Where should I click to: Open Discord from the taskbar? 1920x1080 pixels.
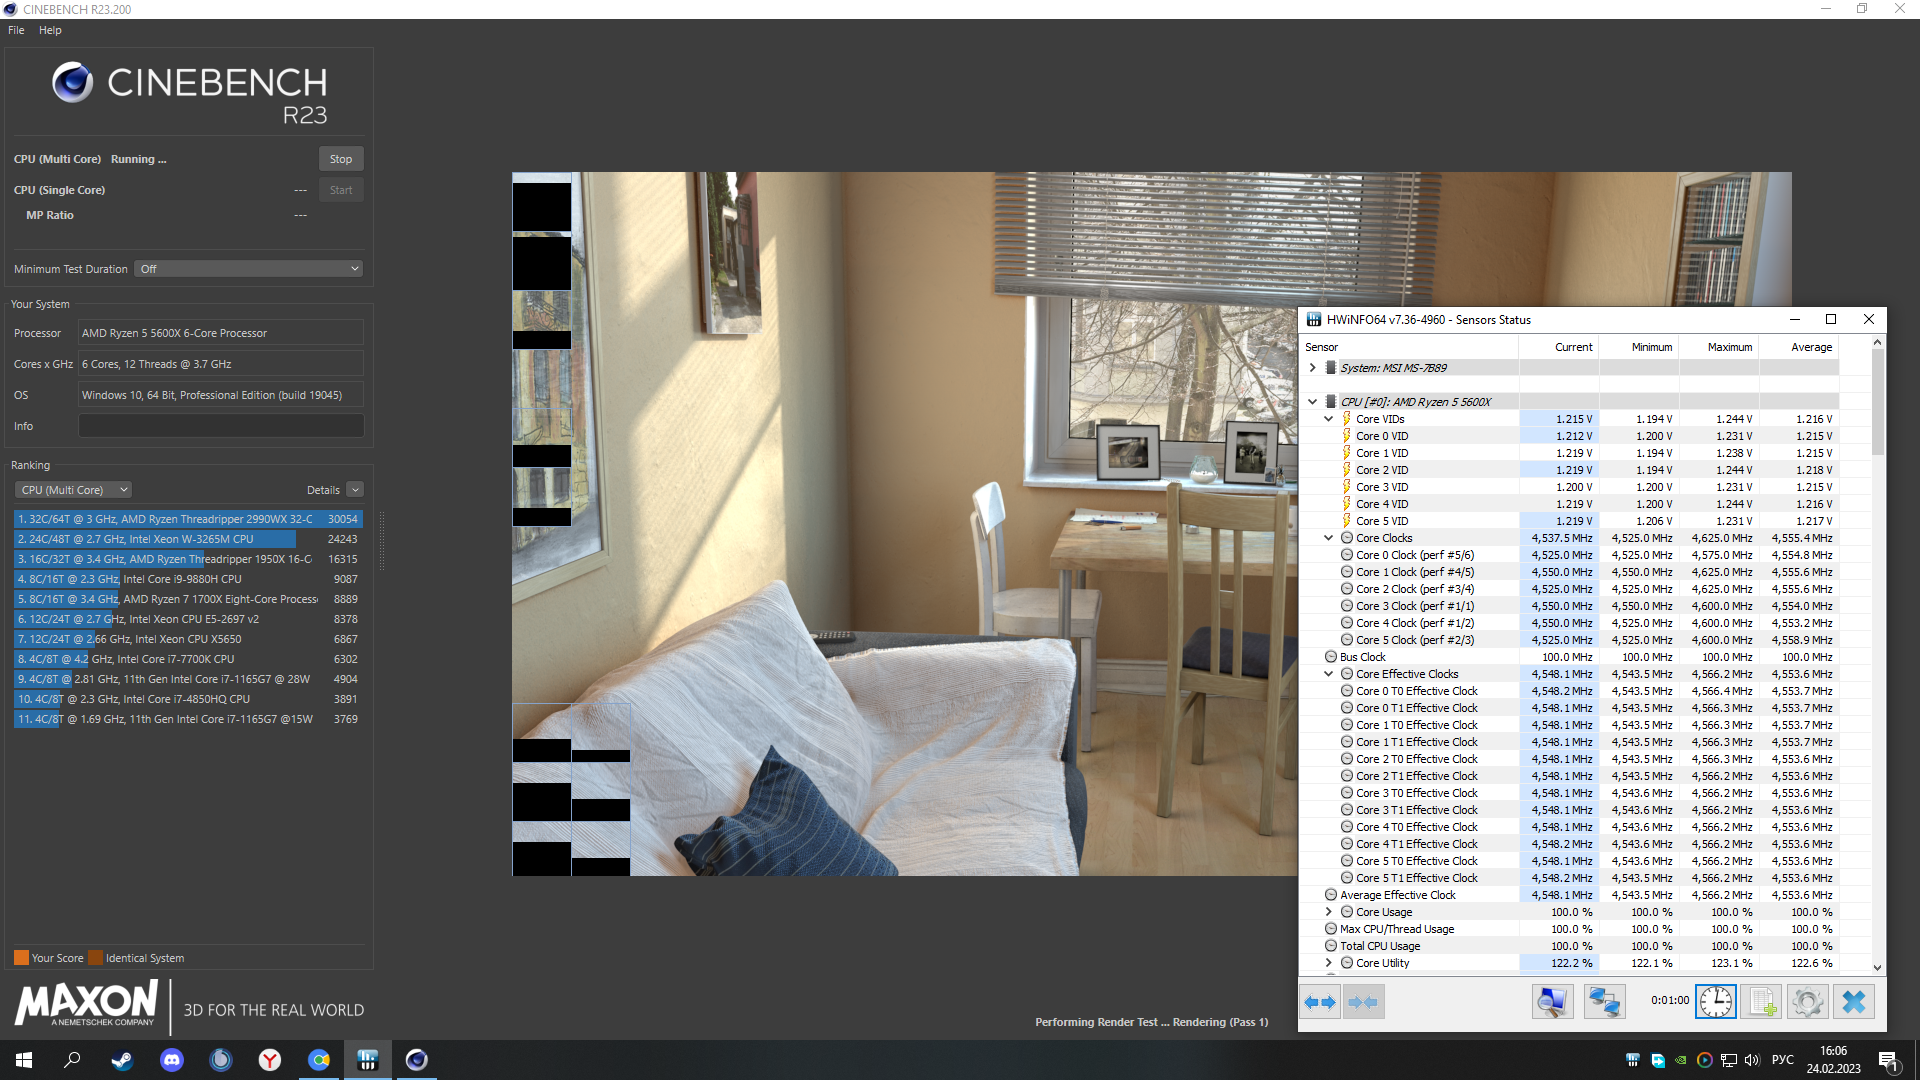tap(172, 1060)
